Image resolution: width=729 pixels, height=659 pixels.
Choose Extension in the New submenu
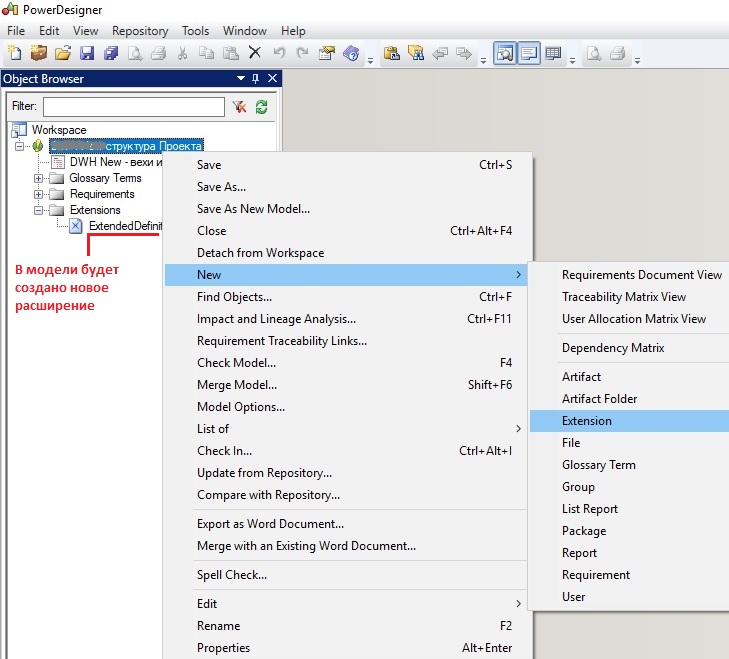coord(630,421)
